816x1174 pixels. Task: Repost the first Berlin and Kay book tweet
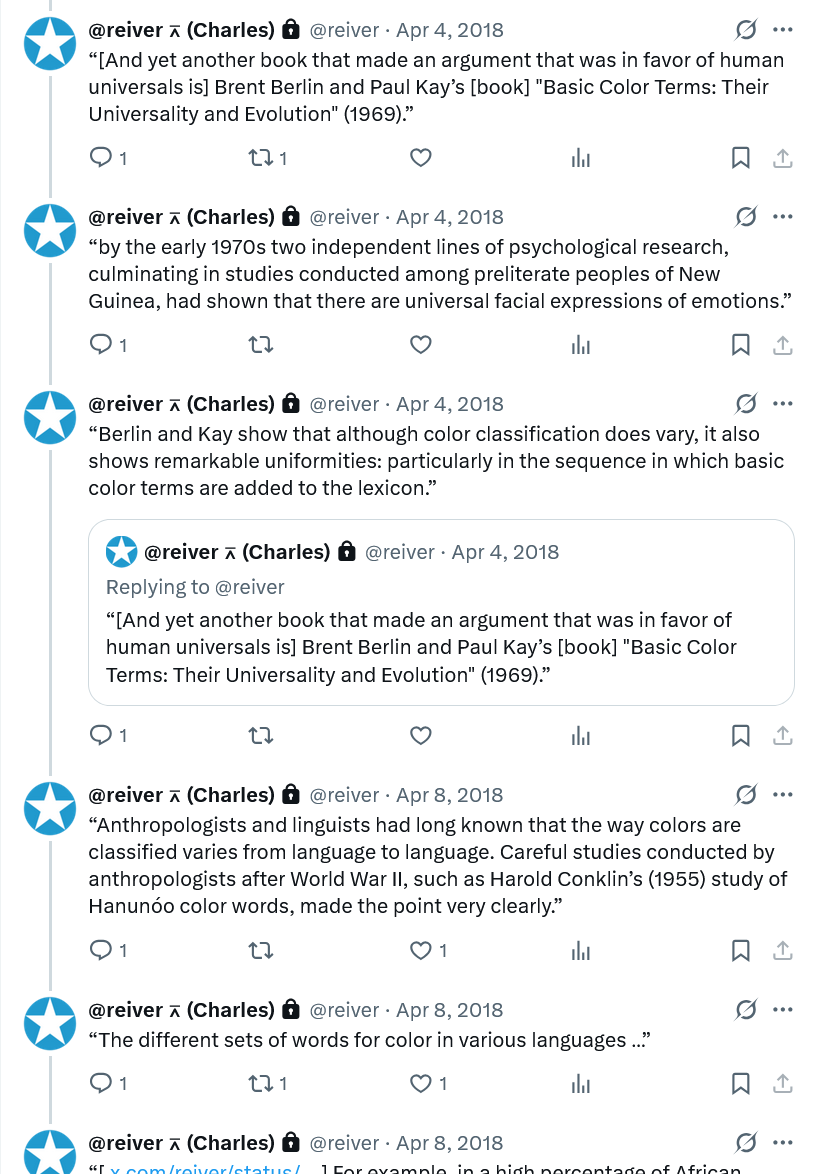click(260, 158)
